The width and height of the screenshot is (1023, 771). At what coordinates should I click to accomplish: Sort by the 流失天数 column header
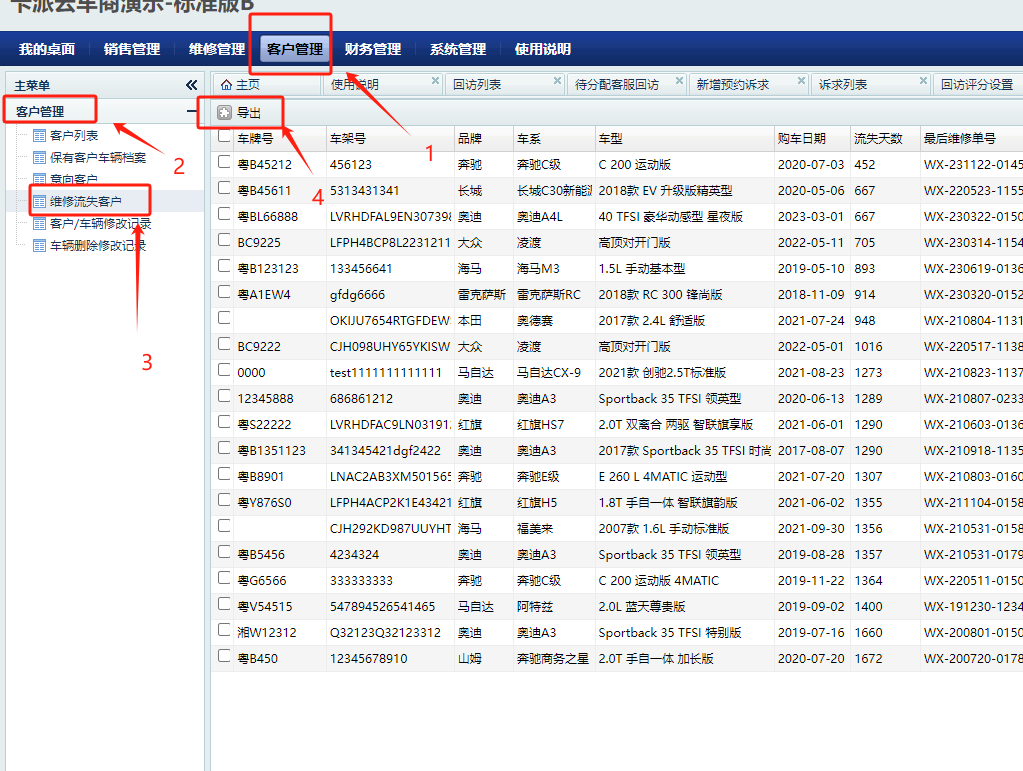[x=878, y=138]
